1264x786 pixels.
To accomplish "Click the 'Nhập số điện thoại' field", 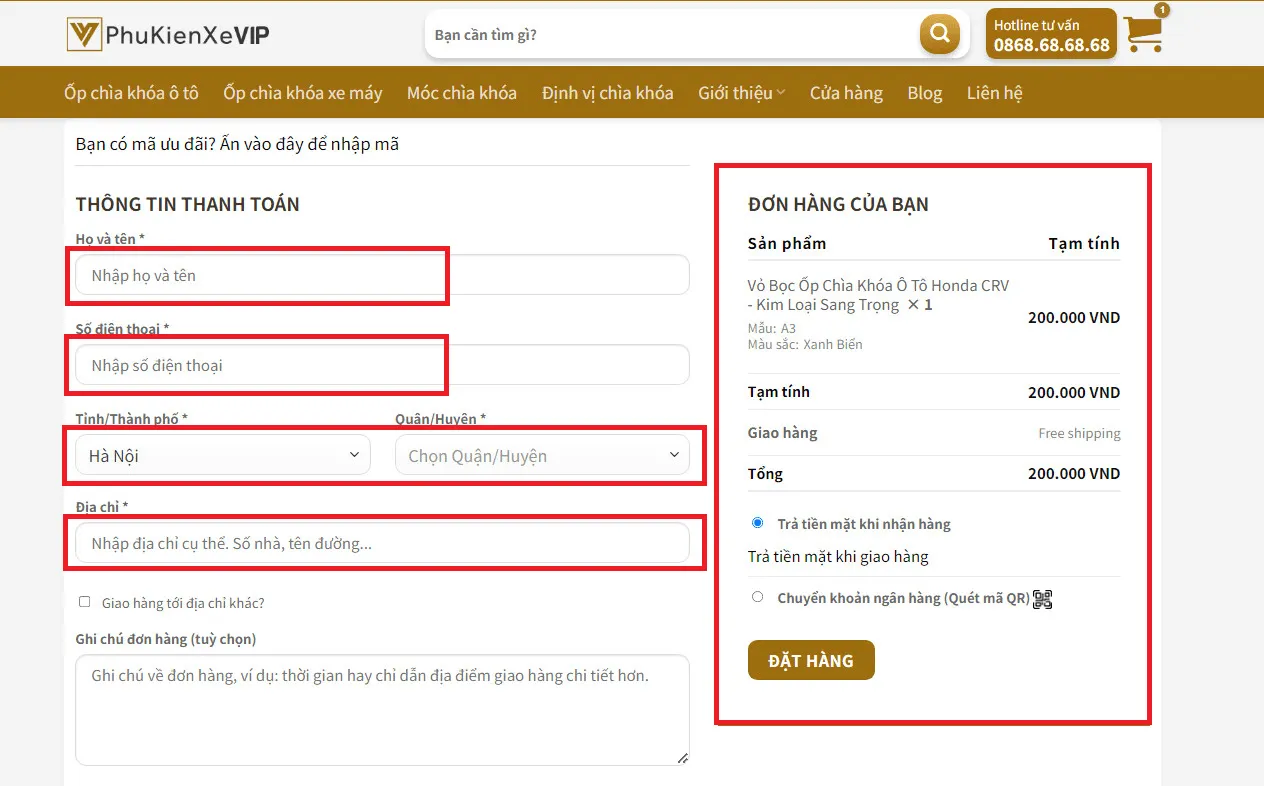I will tap(382, 365).
